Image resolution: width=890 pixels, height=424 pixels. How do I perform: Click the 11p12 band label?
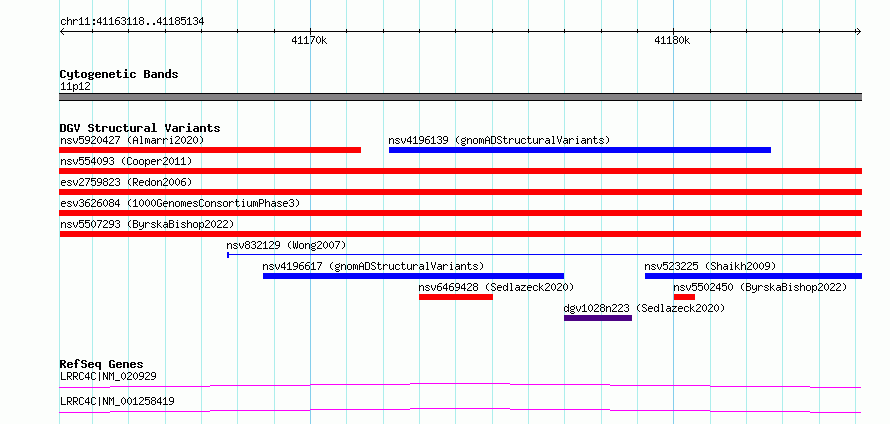pos(75,87)
